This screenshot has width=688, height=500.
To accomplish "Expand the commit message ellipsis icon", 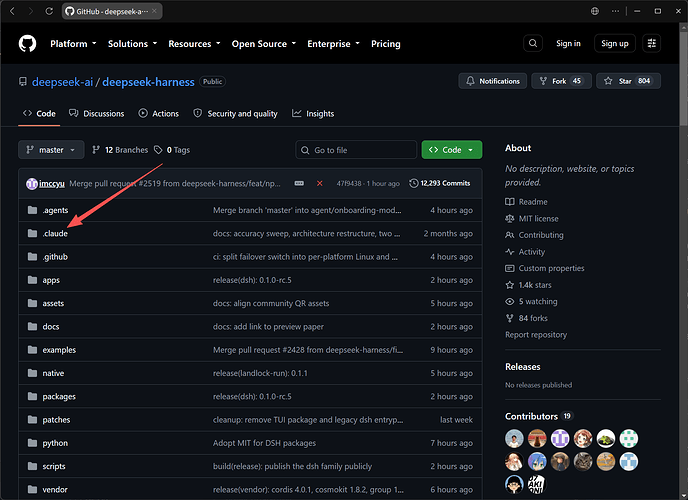I will click(299, 183).
